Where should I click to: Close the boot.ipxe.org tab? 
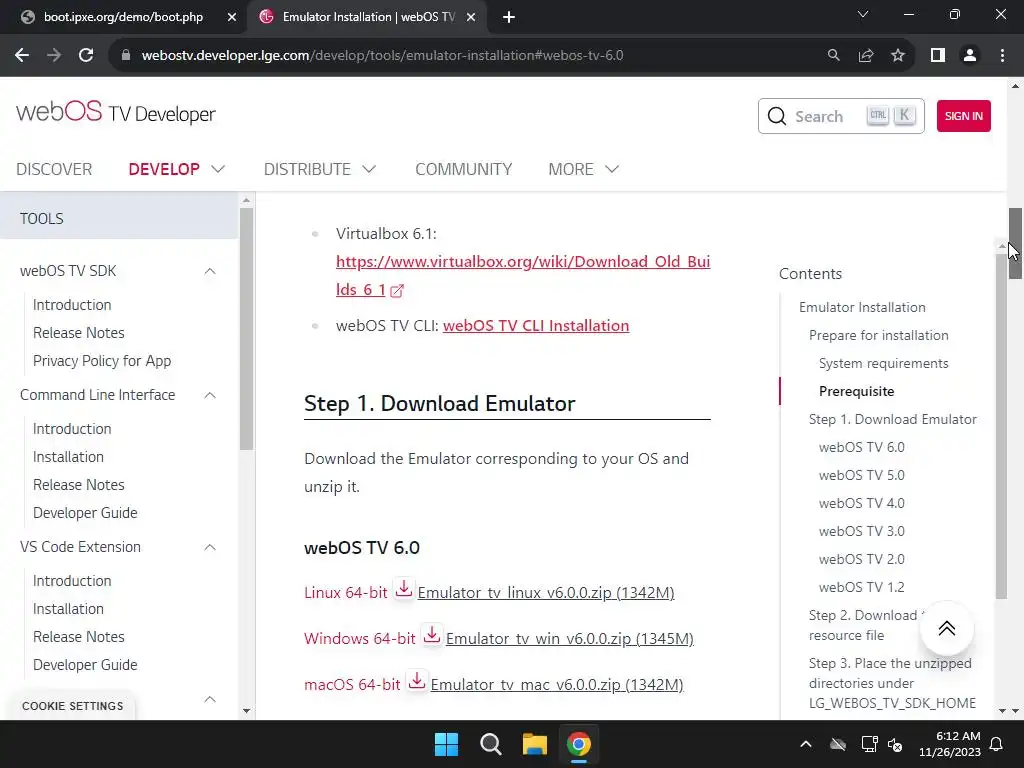(232, 17)
